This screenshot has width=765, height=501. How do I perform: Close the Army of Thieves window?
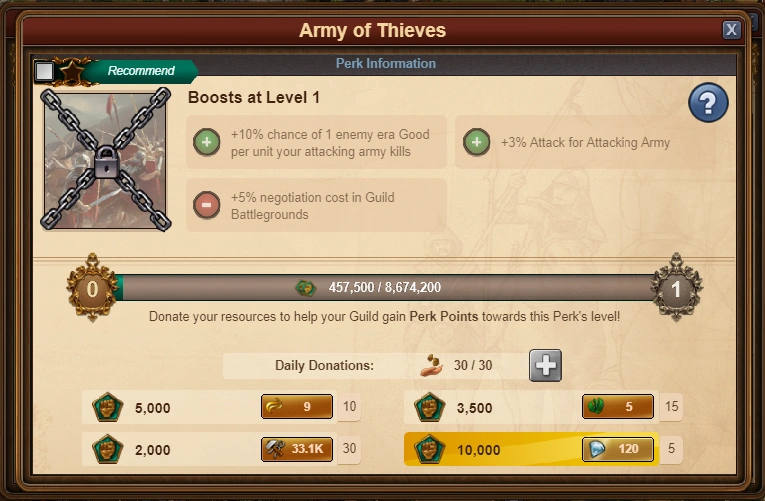pos(731,30)
